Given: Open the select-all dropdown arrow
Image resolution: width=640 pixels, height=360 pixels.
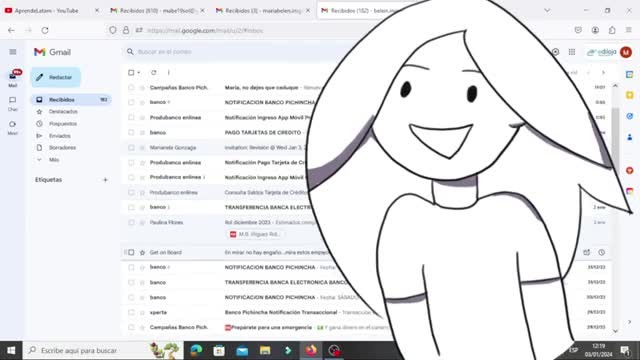Looking at the screenshot, I should pos(139,73).
